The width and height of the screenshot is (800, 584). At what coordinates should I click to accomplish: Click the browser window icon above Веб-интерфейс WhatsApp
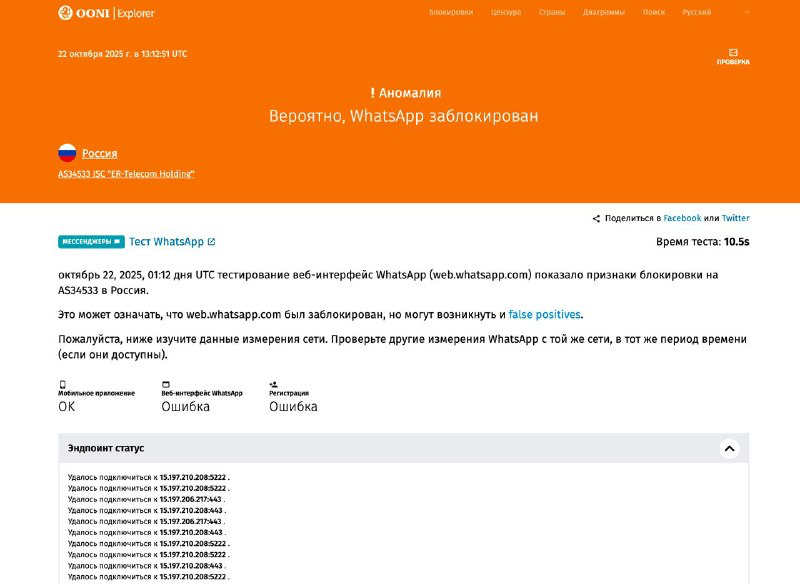[166, 385]
